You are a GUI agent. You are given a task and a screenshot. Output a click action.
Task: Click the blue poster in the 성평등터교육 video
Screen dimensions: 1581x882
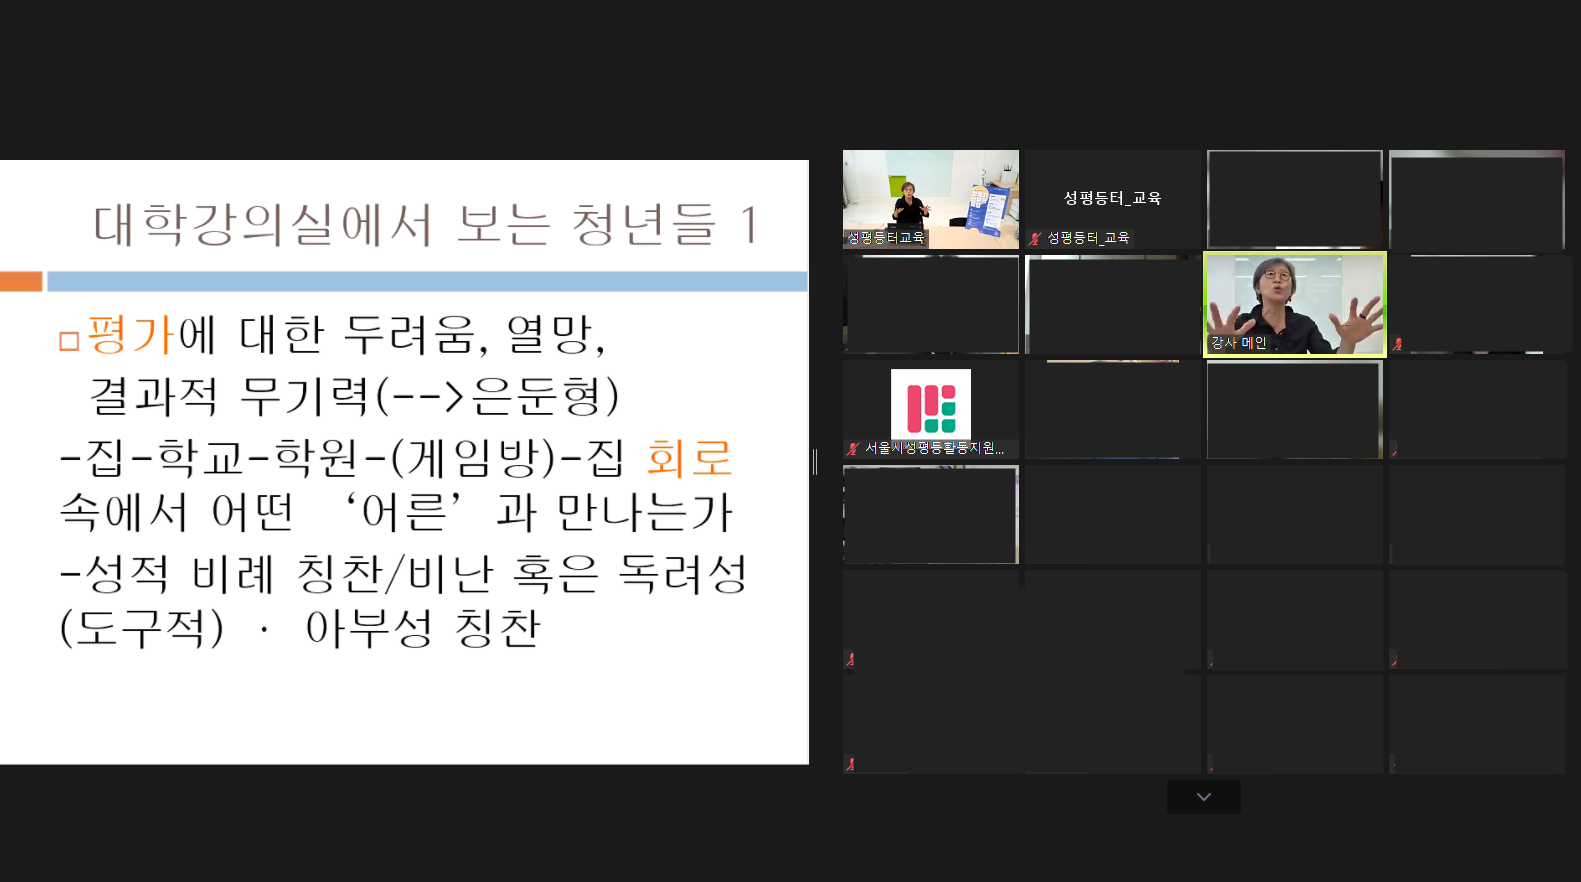tap(989, 208)
